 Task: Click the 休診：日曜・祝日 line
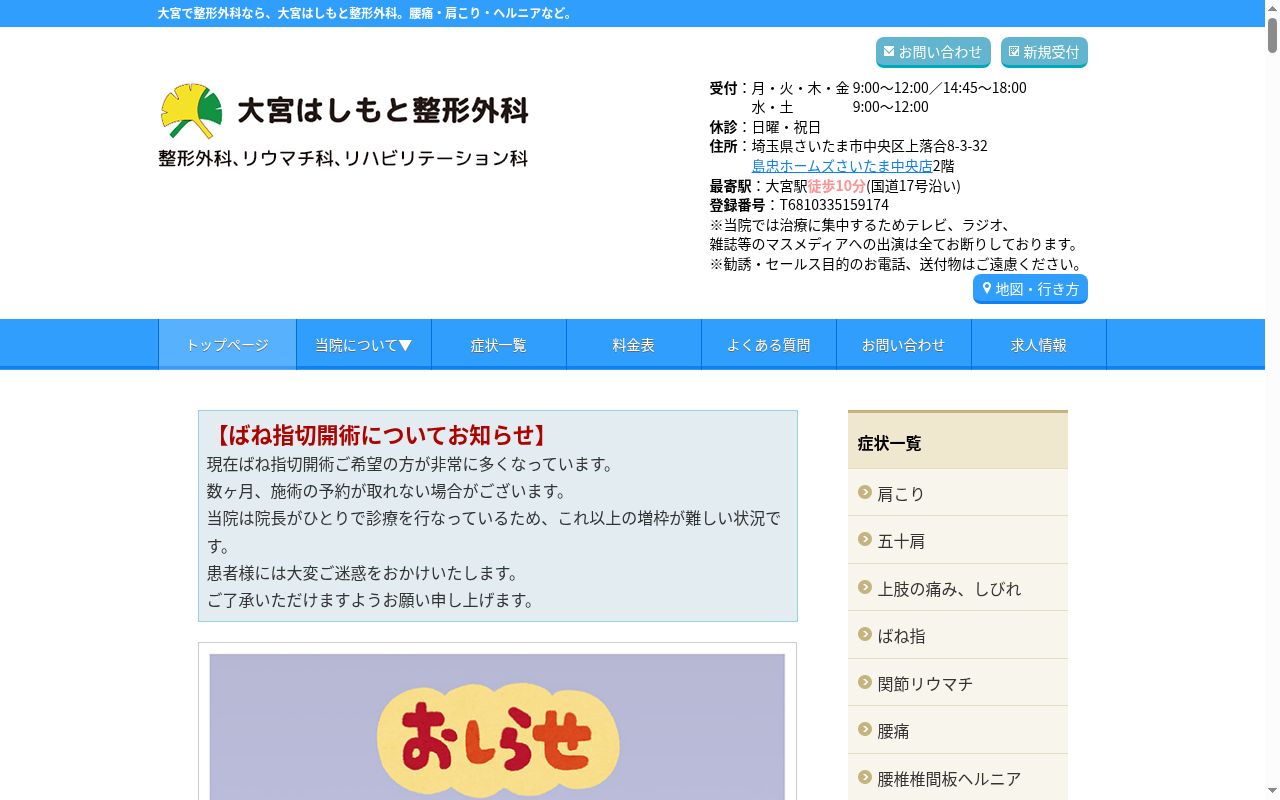click(765, 127)
